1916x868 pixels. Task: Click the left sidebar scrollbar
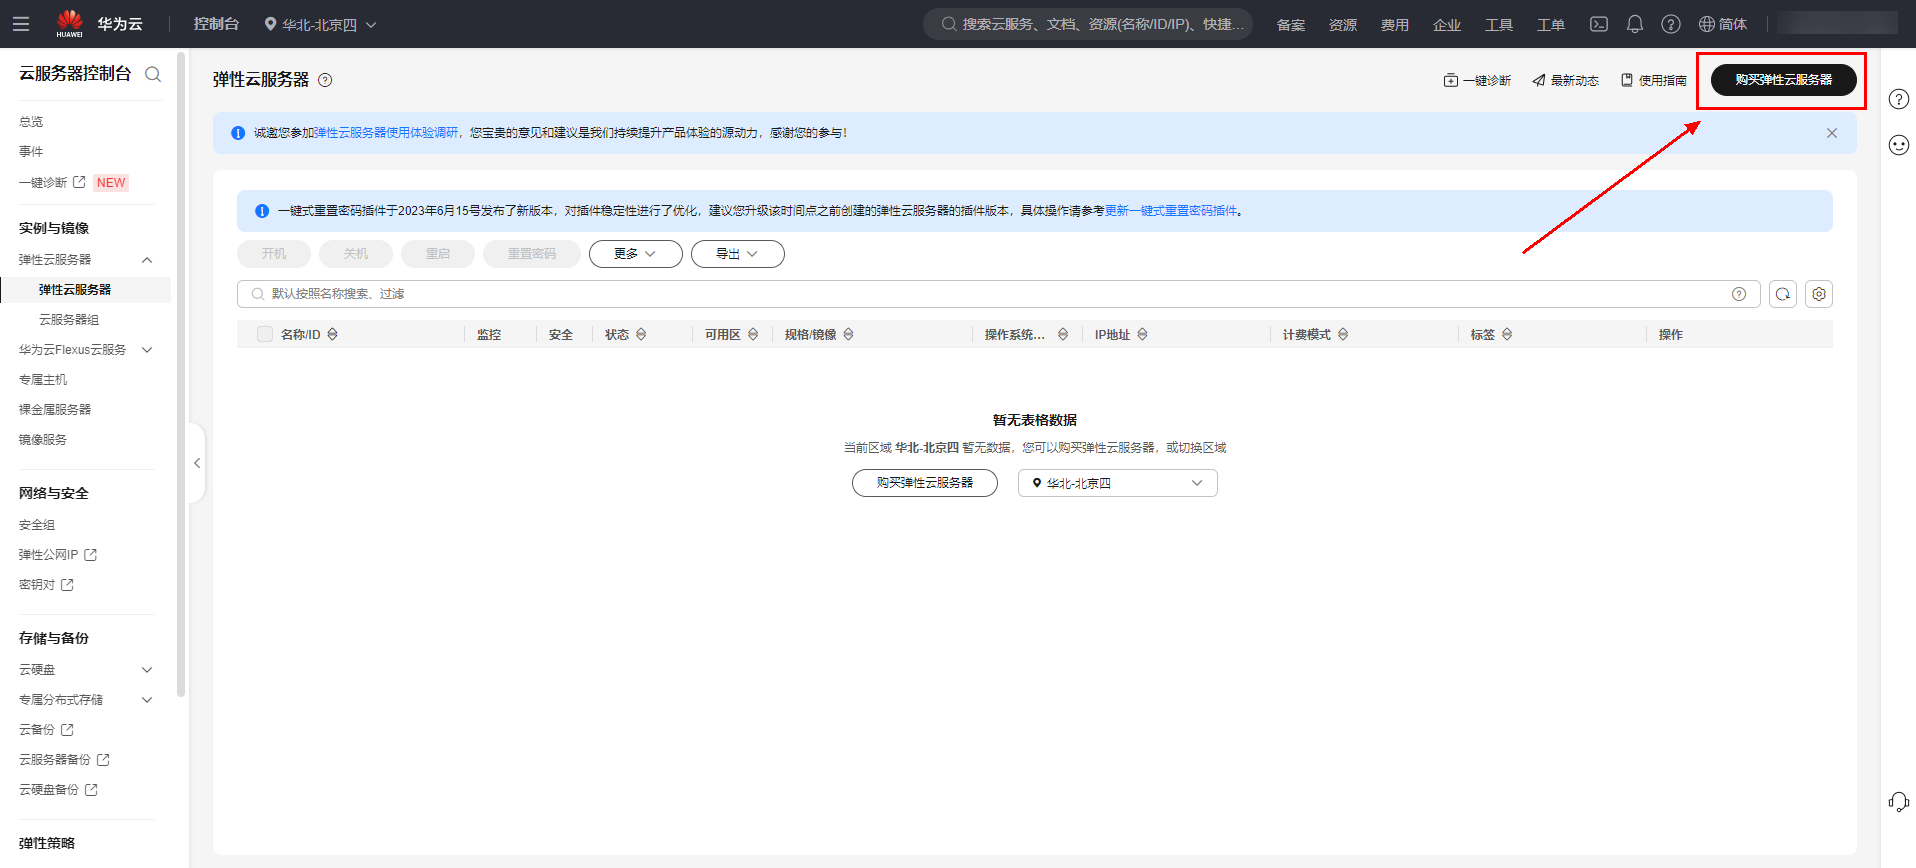click(181, 374)
